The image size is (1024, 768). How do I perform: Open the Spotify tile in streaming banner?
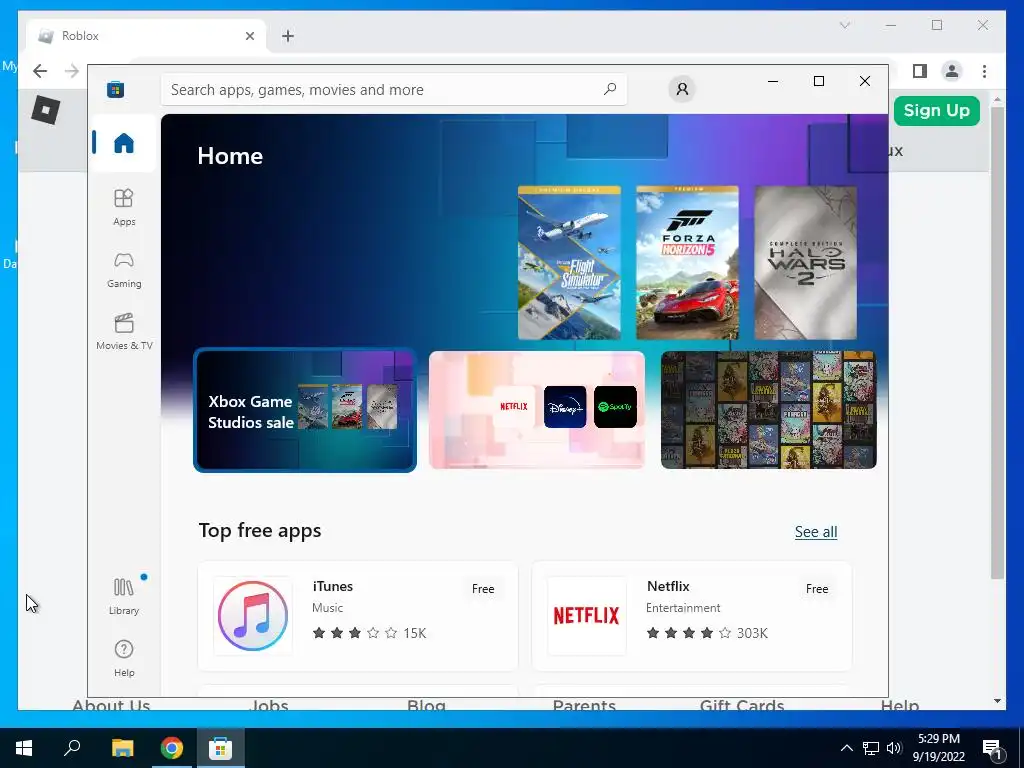(615, 406)
